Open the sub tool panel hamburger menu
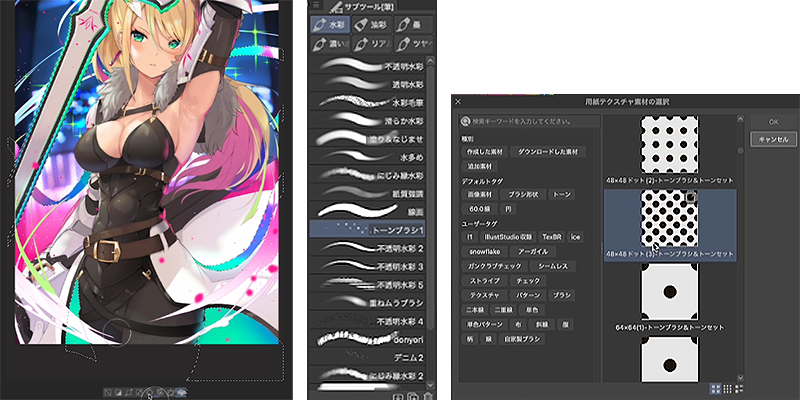 pos(316,5)
